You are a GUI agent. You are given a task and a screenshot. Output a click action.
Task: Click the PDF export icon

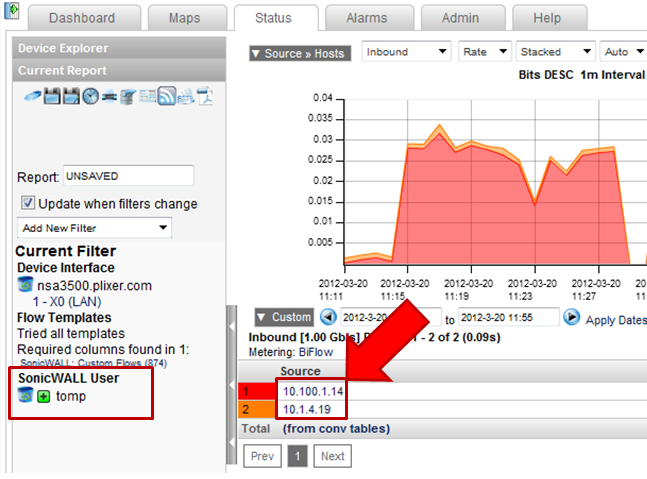(203, 96)
